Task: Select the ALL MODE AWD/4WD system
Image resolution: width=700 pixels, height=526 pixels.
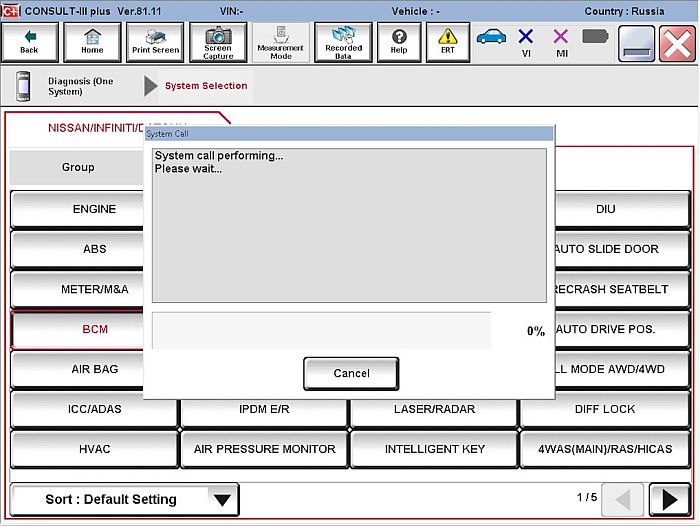Action: coord(622,369)
